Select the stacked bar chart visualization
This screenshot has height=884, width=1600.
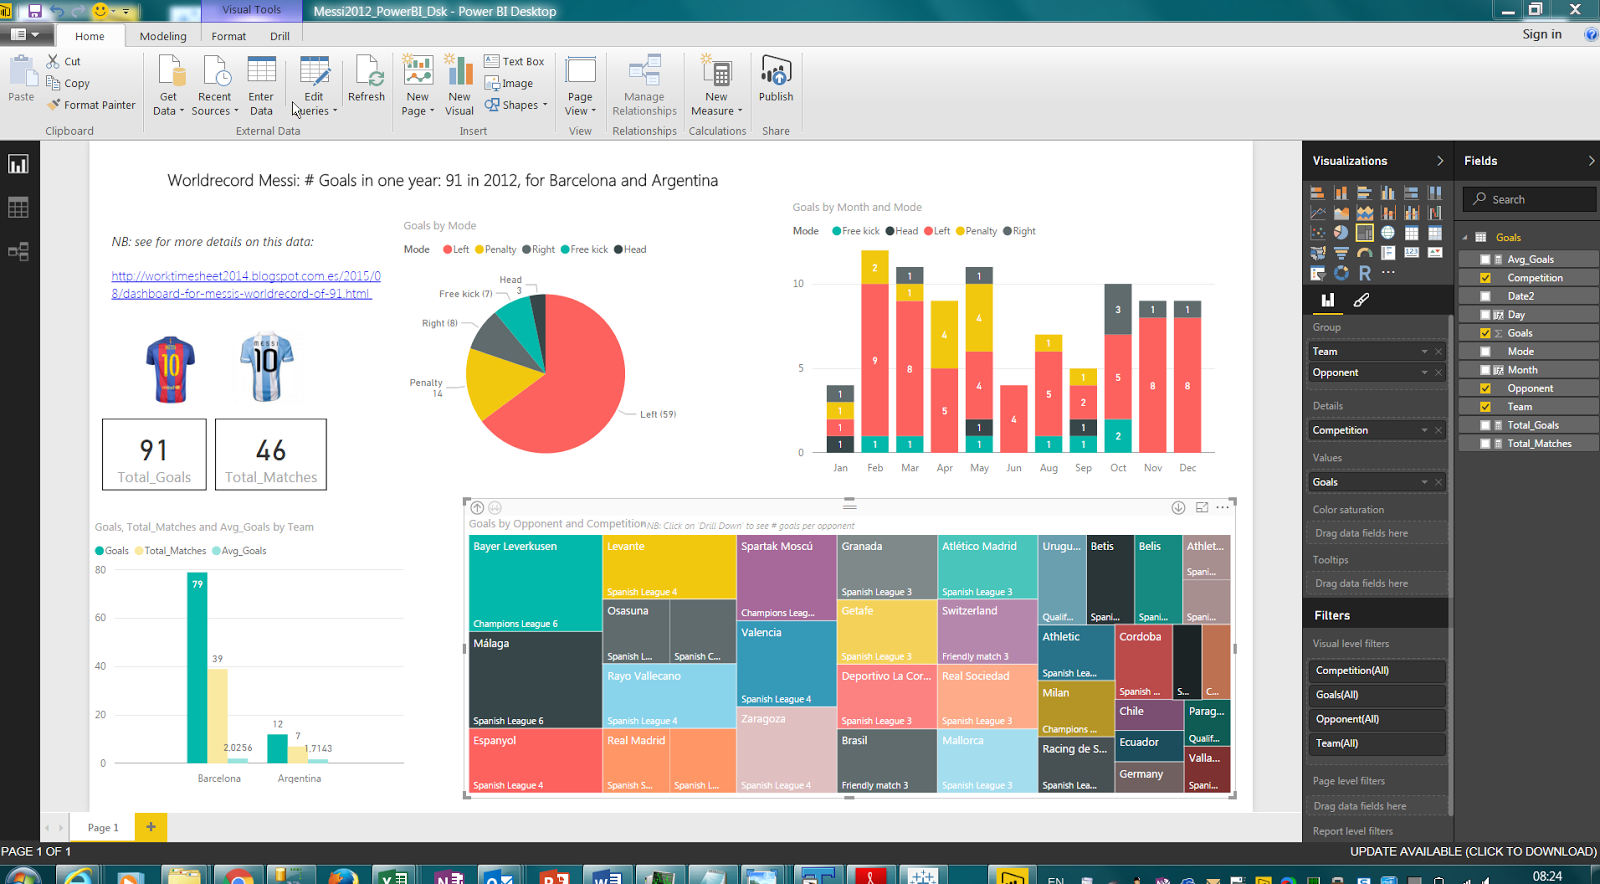(1318, 192)
